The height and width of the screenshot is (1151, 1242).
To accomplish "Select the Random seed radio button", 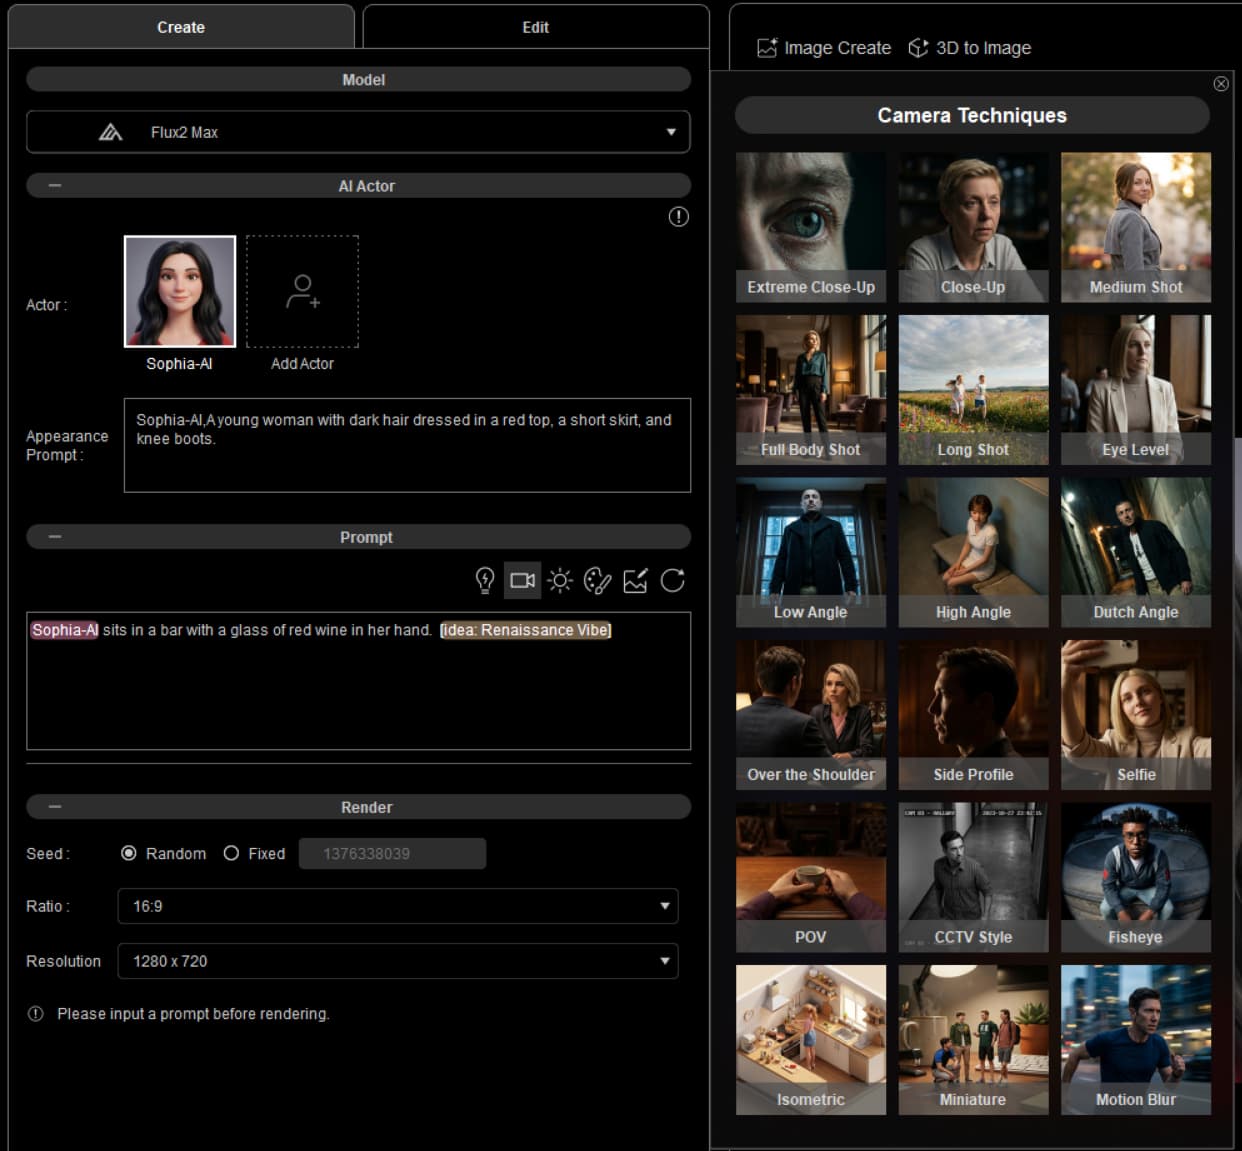I will pyautogui.click(x=129, y=853).
